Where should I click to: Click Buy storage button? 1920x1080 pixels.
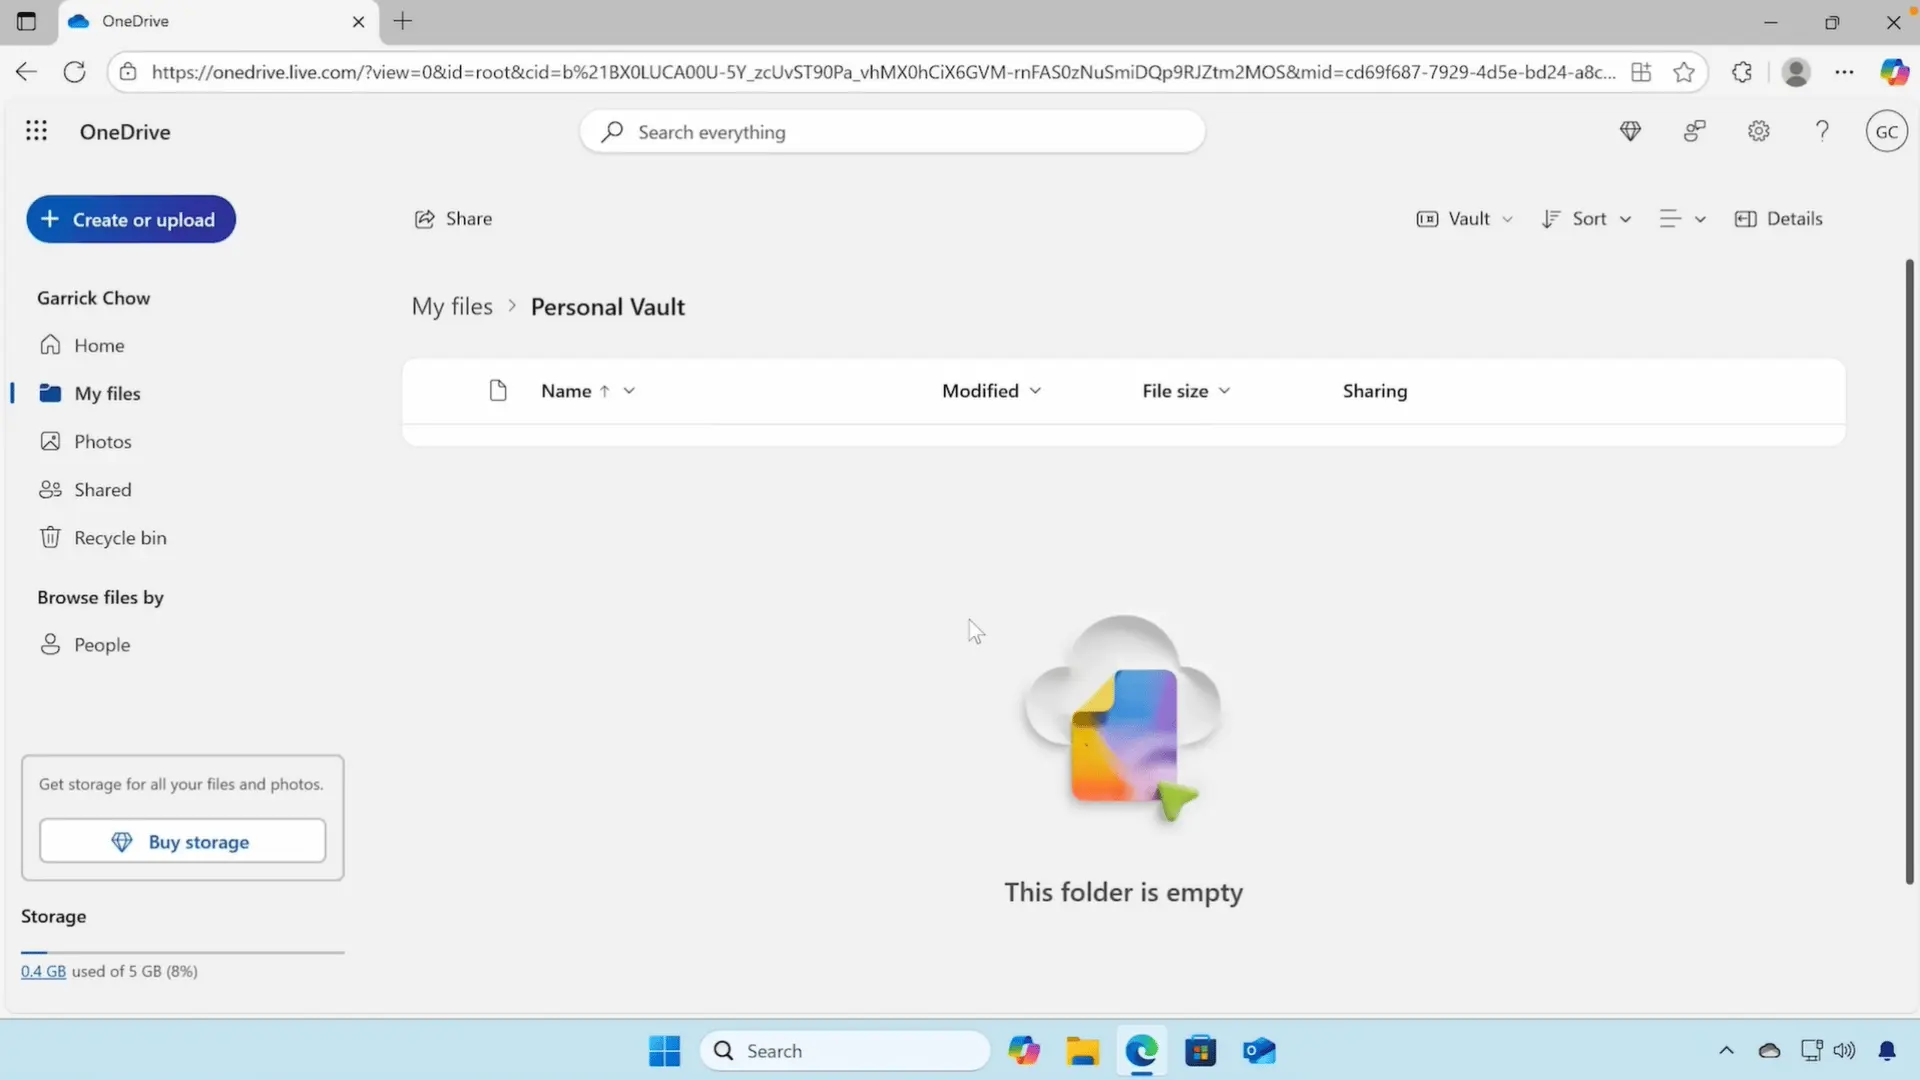click(x=182, y=841)
